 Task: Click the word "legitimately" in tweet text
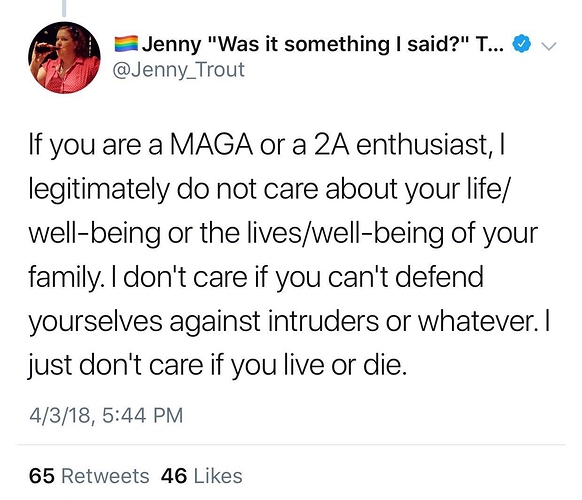click(99, 190)
